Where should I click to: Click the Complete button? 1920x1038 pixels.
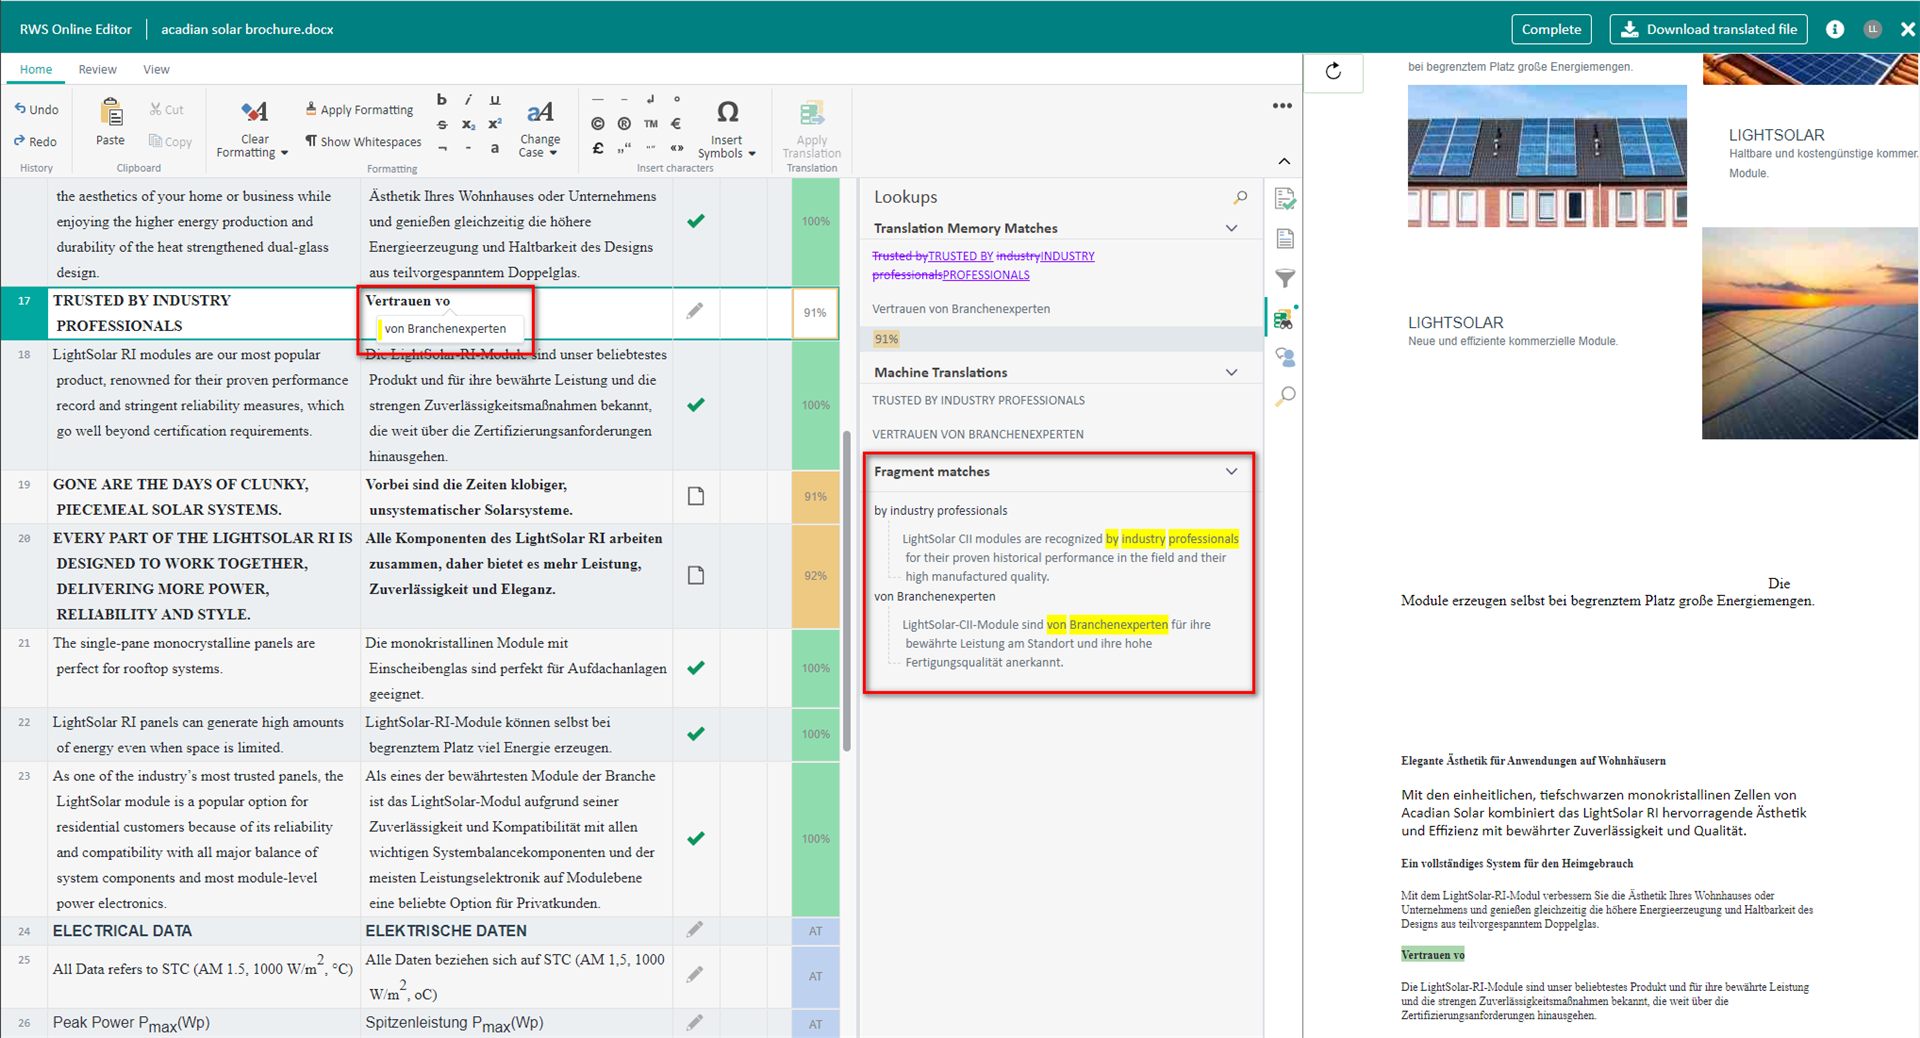(1551, 29)
